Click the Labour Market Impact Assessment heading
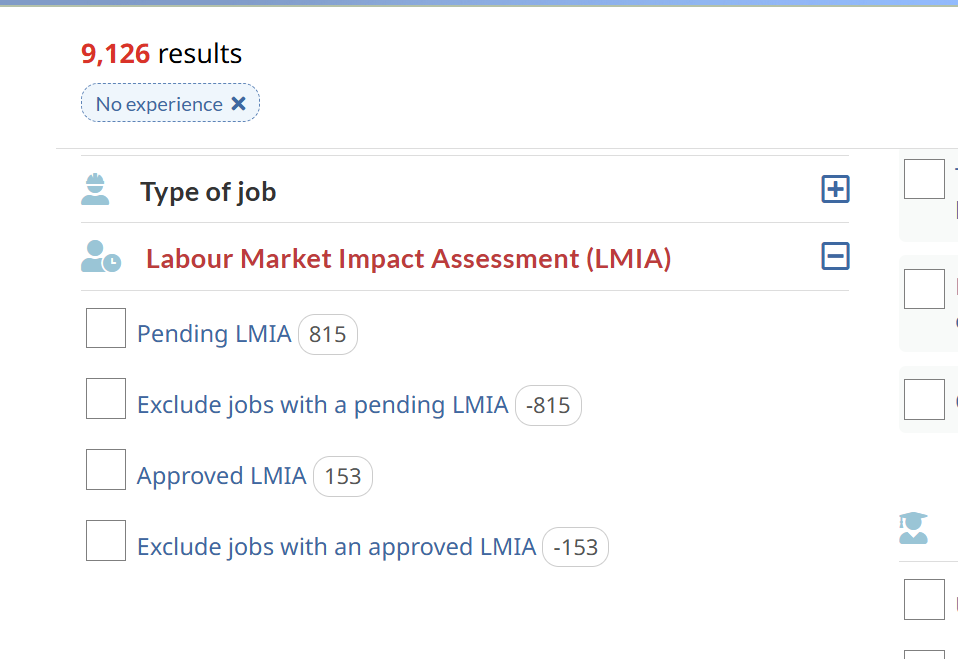 (x=408, y=259)
